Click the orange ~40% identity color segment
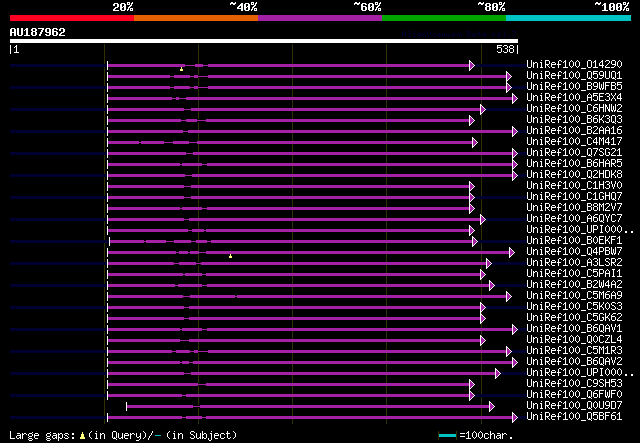640x443 pixels. [196, 18]
